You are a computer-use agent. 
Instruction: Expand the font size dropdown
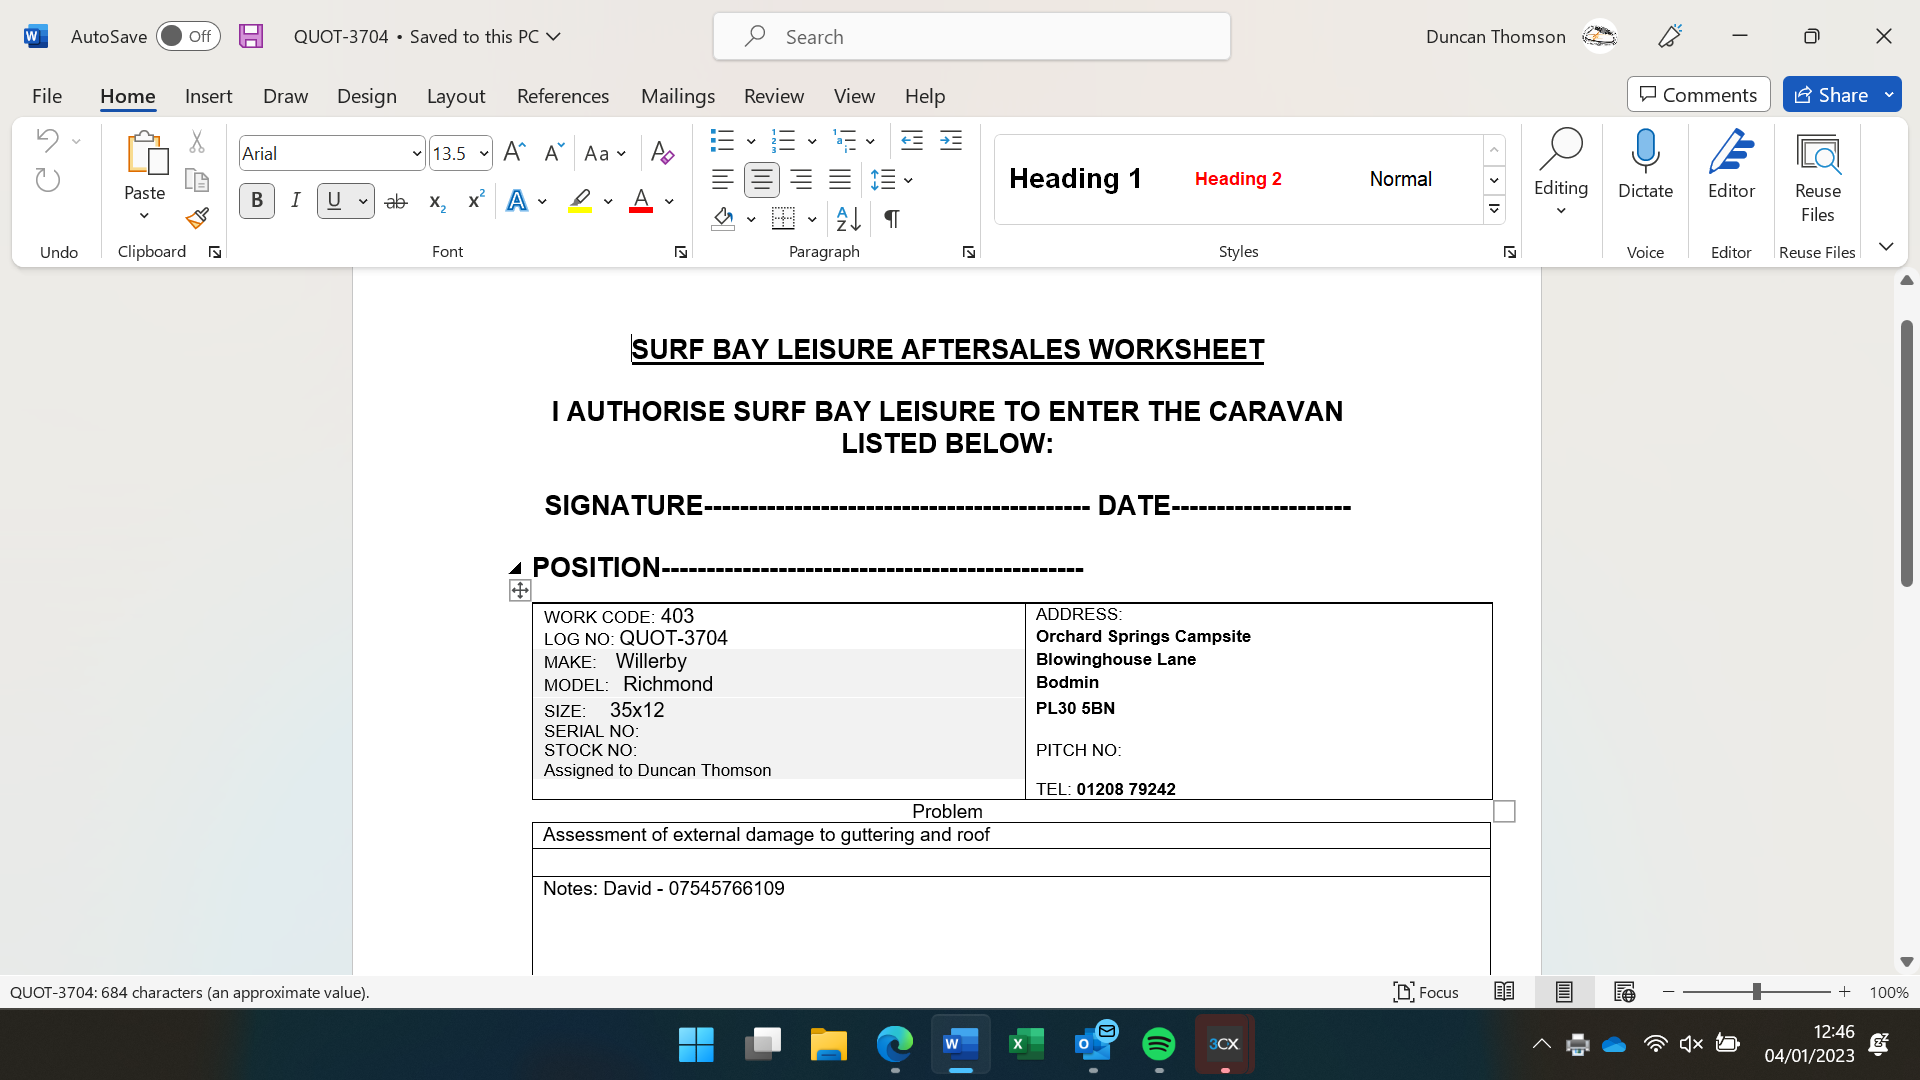[x=484, y=154]
